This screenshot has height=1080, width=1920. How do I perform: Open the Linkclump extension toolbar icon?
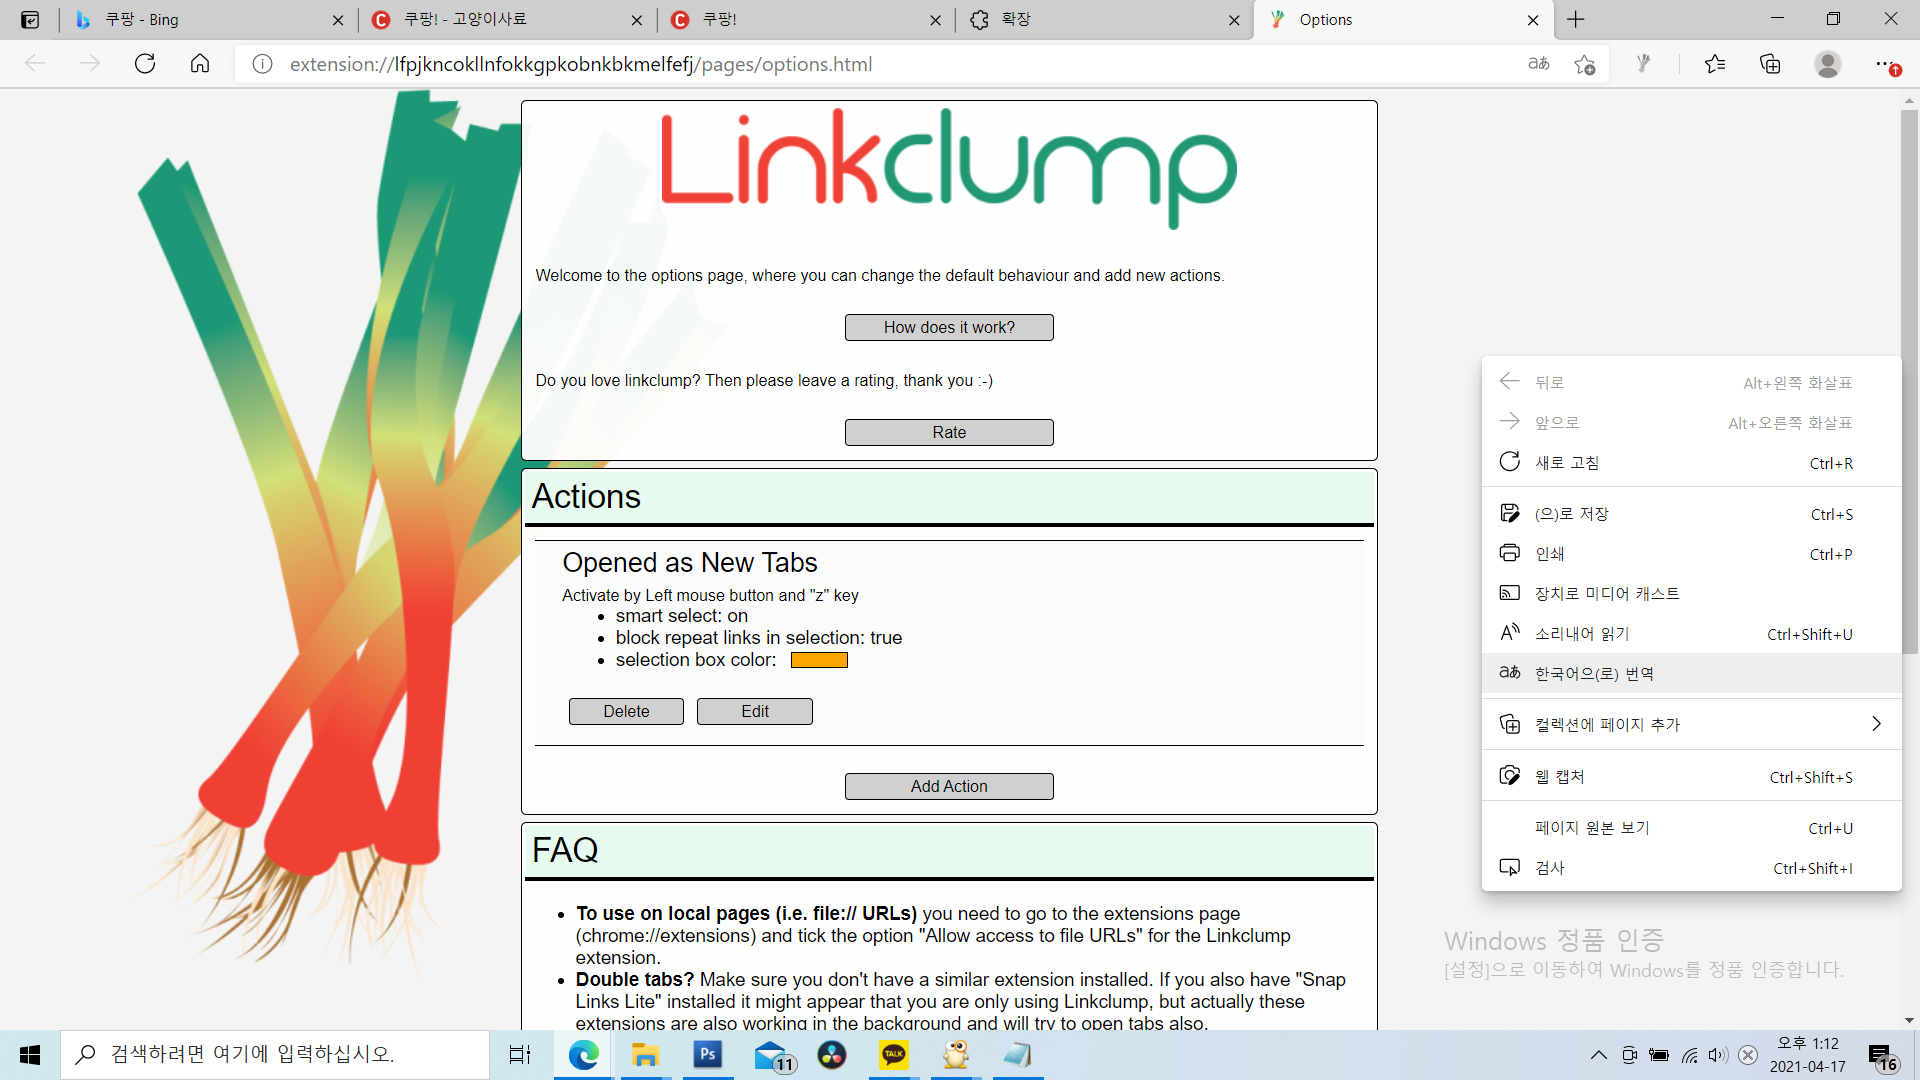pos(1643,64)
